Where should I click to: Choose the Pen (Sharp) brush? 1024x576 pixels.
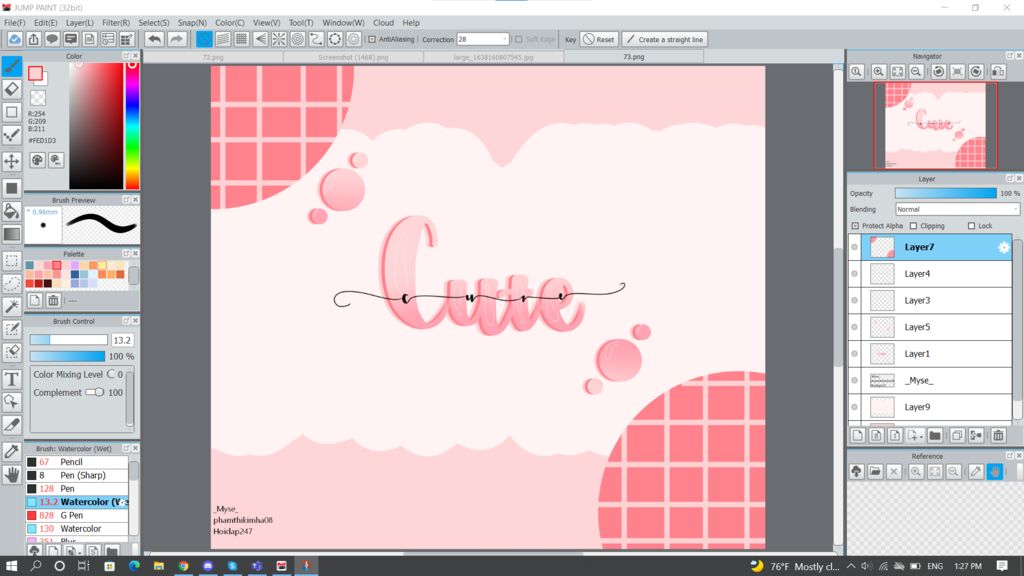click(77, 475)
